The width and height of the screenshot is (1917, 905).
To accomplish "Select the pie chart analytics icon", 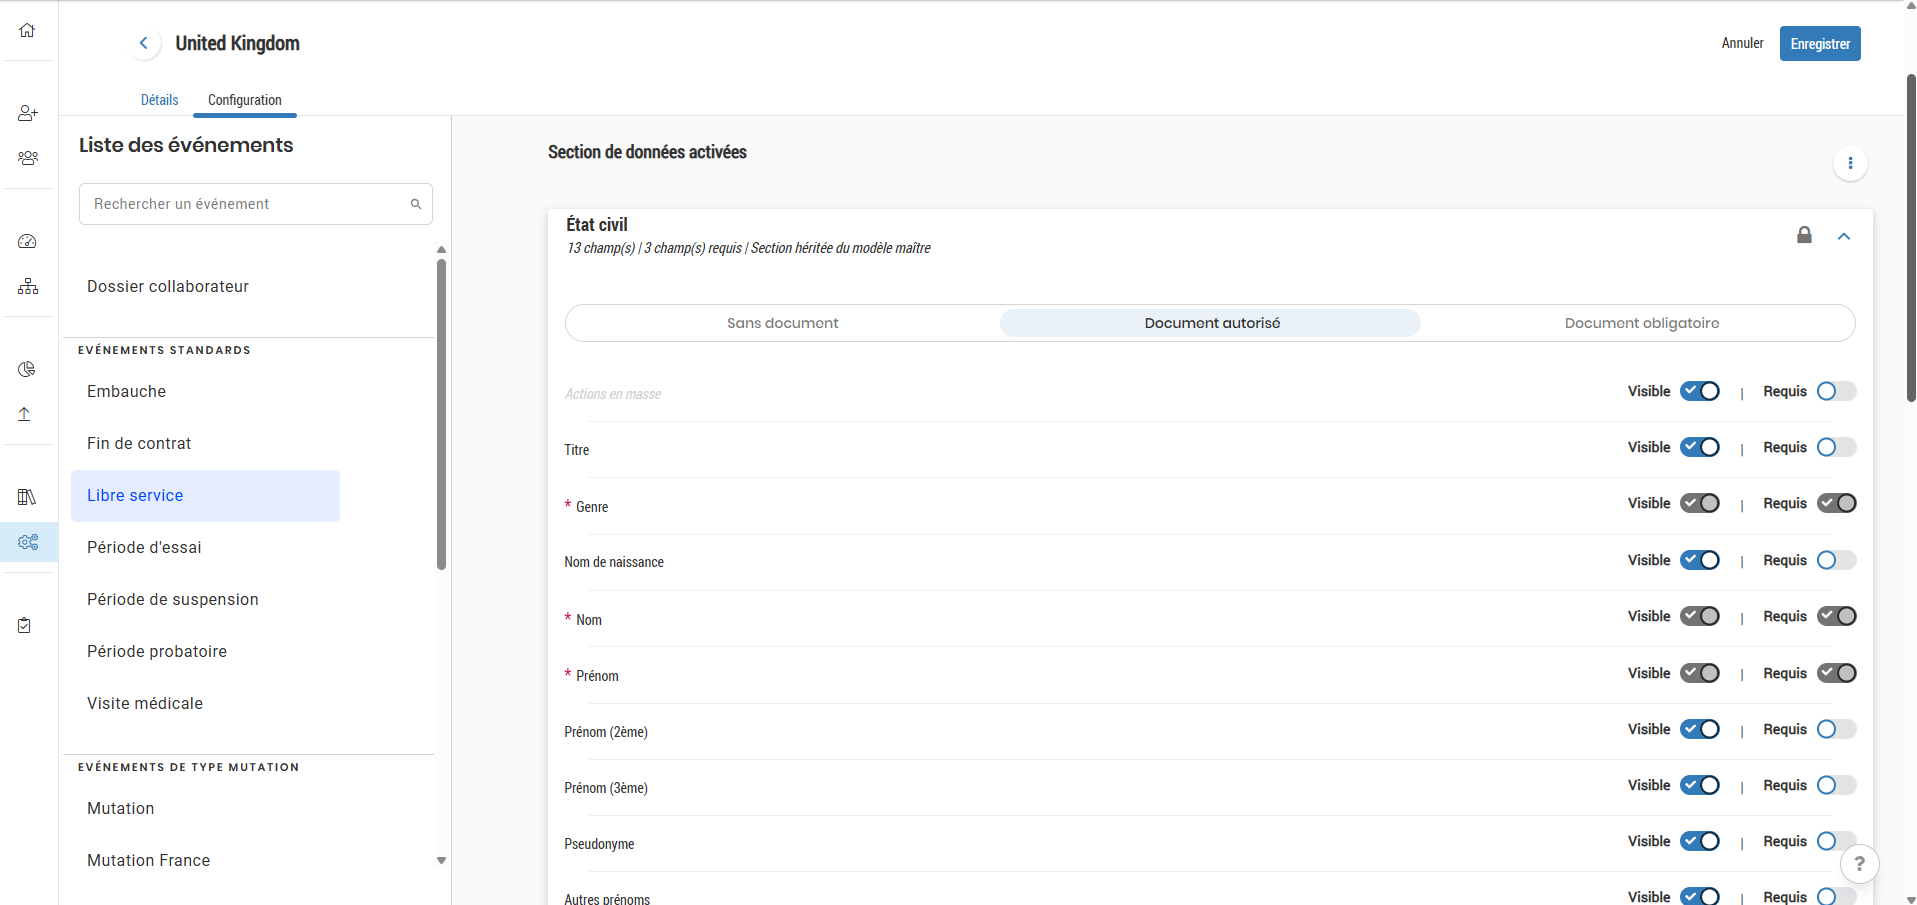I will (26, 369).
